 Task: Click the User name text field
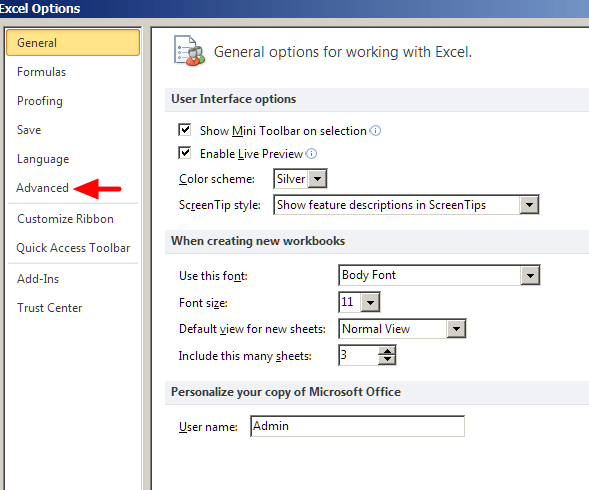point(358,426)
